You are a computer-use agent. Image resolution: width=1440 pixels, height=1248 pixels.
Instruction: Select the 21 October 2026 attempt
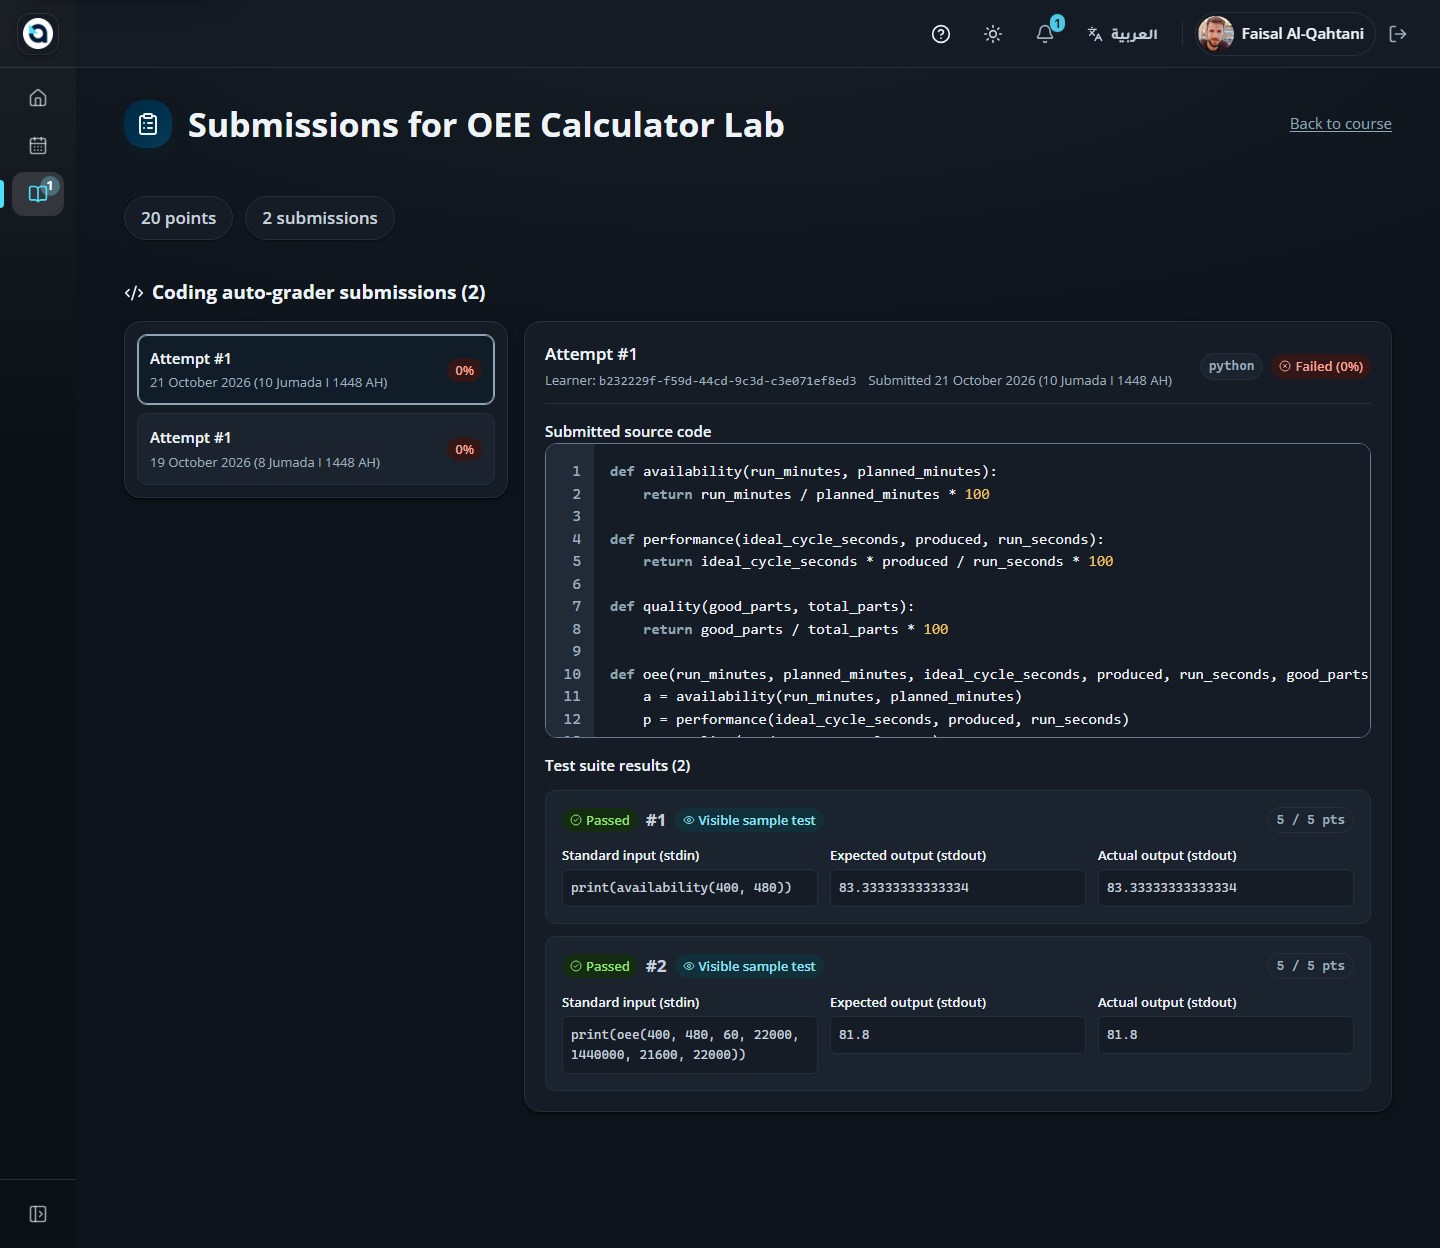tap(316, 369)
